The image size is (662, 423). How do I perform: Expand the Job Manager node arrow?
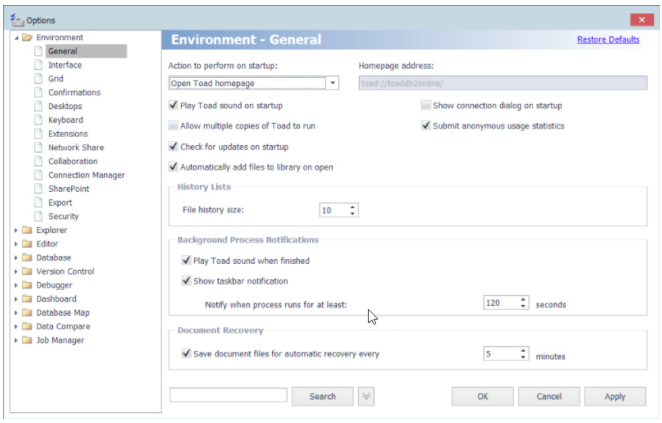click(16, 340)
